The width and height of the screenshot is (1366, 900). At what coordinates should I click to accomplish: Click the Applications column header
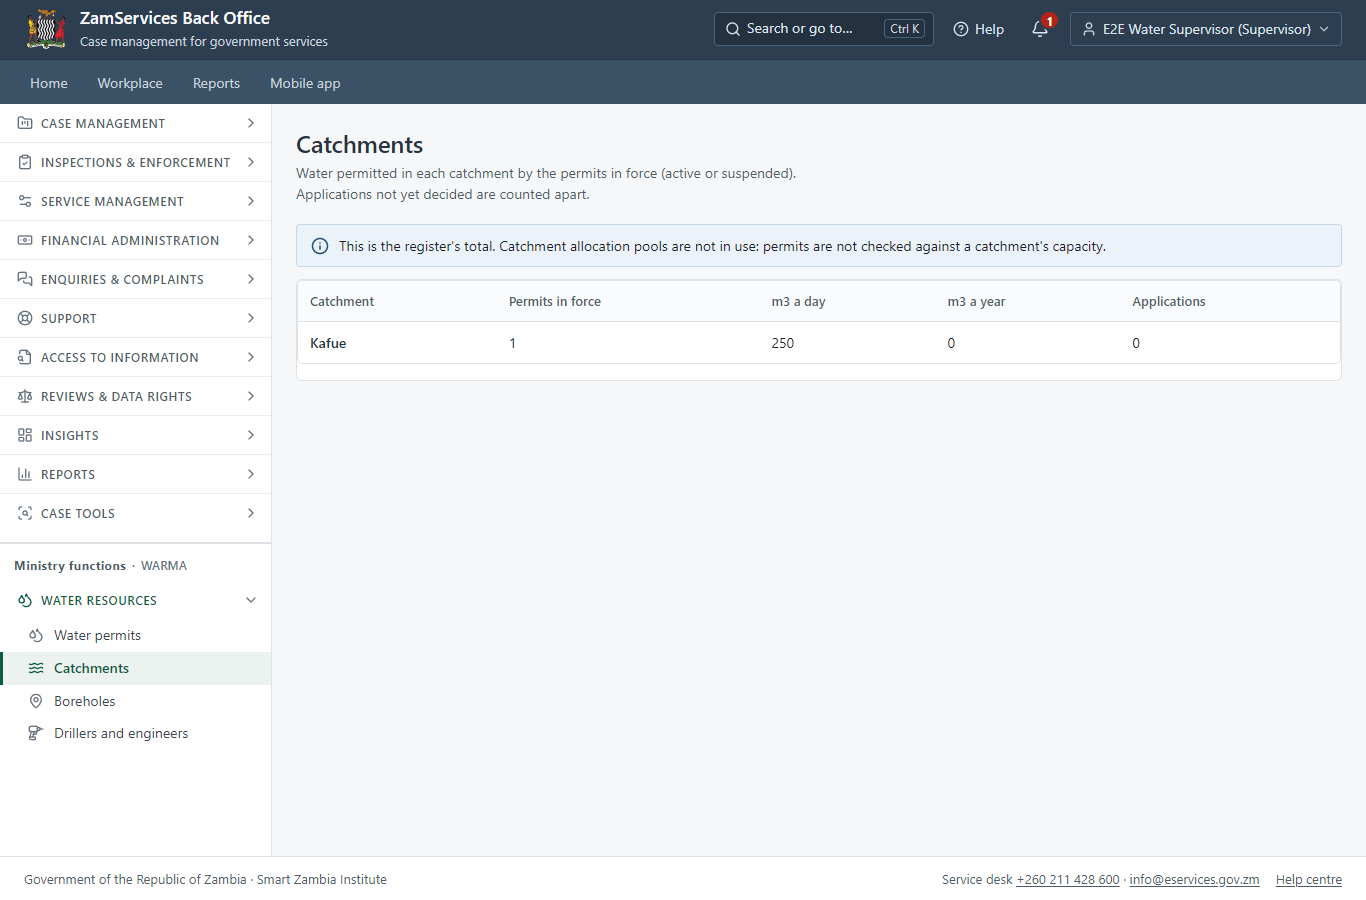pos(1169,301)
